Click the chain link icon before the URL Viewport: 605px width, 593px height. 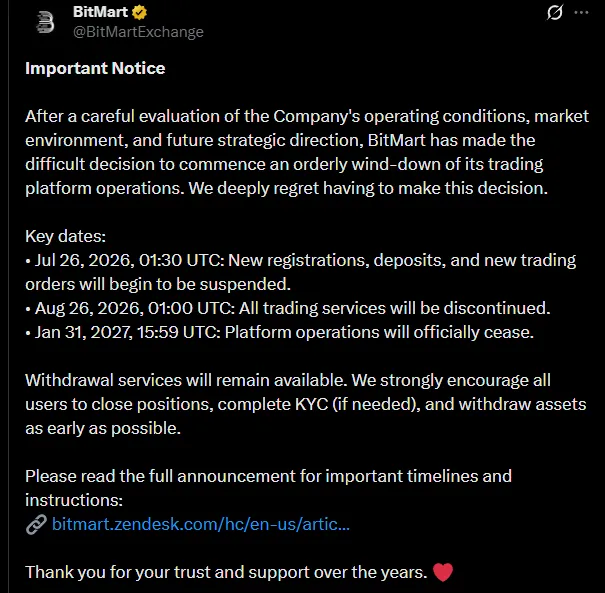(x=36, y=524)
